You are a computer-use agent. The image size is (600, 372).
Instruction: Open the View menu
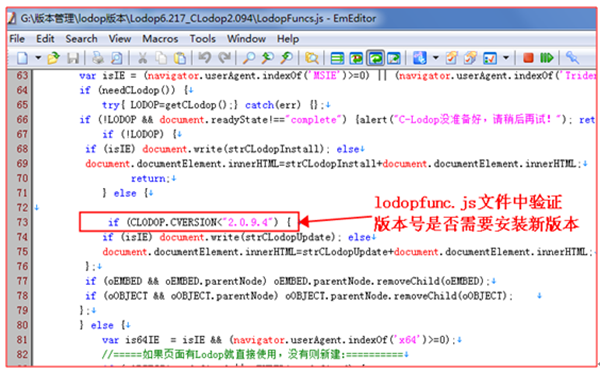pos(120,39)
